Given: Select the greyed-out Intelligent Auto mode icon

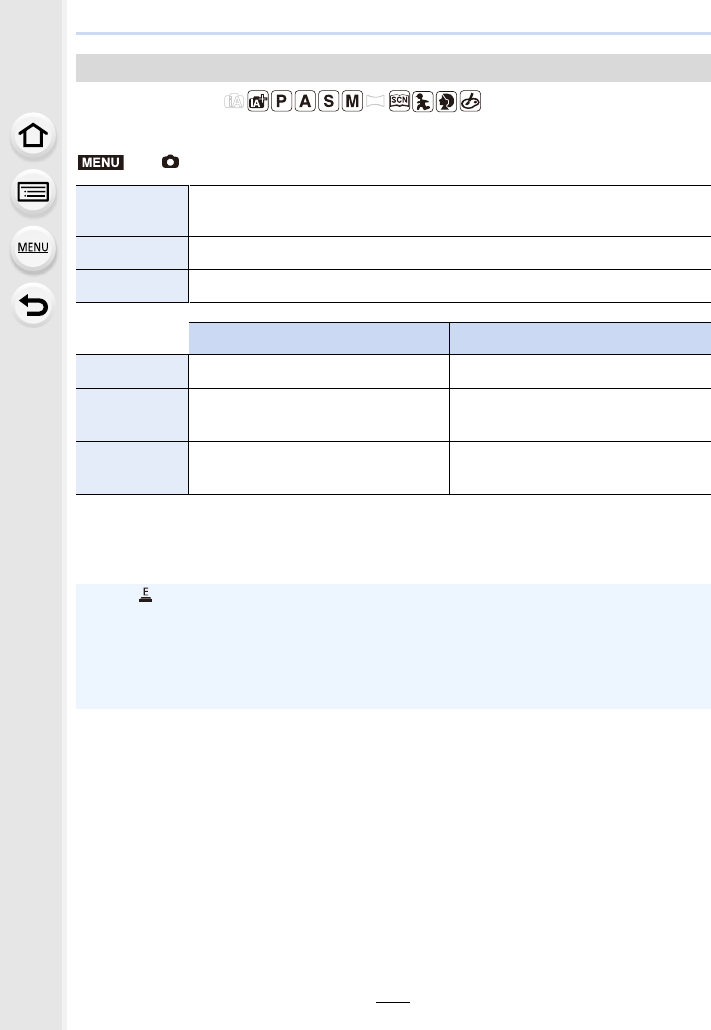Looking at the screenshot, I should pos(234,101).
